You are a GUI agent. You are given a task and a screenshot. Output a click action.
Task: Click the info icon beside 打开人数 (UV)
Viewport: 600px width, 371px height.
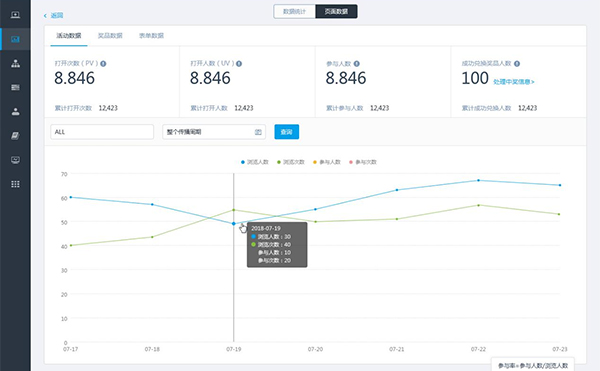[239, 64]
